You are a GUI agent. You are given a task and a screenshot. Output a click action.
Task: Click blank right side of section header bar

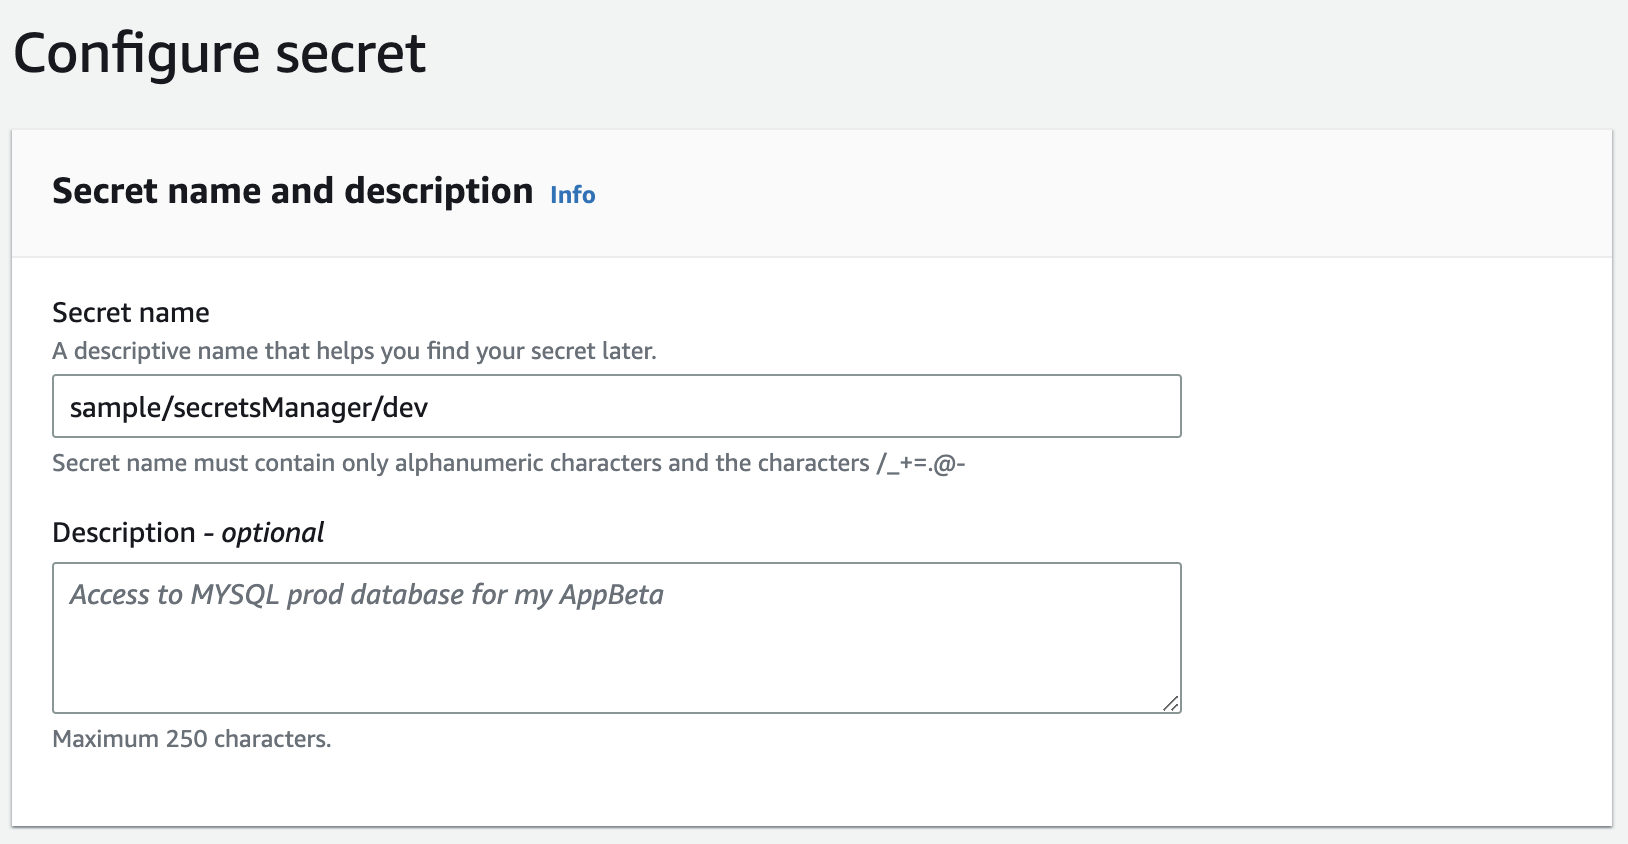click(x=1100, y=193)
